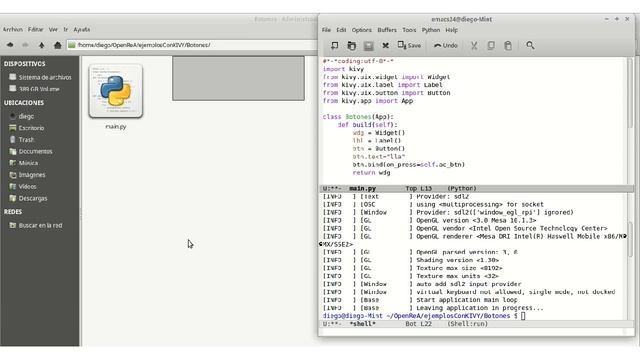Click the Save button in the Emacs toolbar
Image resolution: width=640 pixels, height=360 pixels.
click(x=409, y=45)
